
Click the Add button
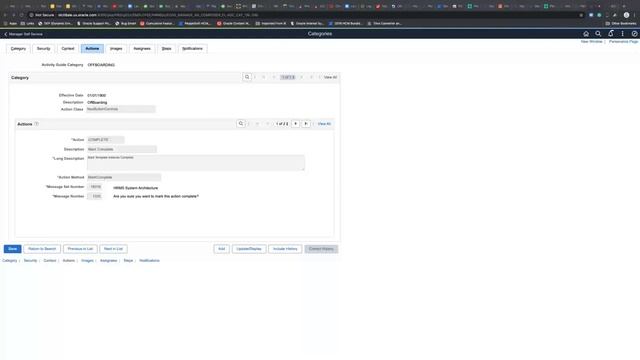click(x=221, y=249)
